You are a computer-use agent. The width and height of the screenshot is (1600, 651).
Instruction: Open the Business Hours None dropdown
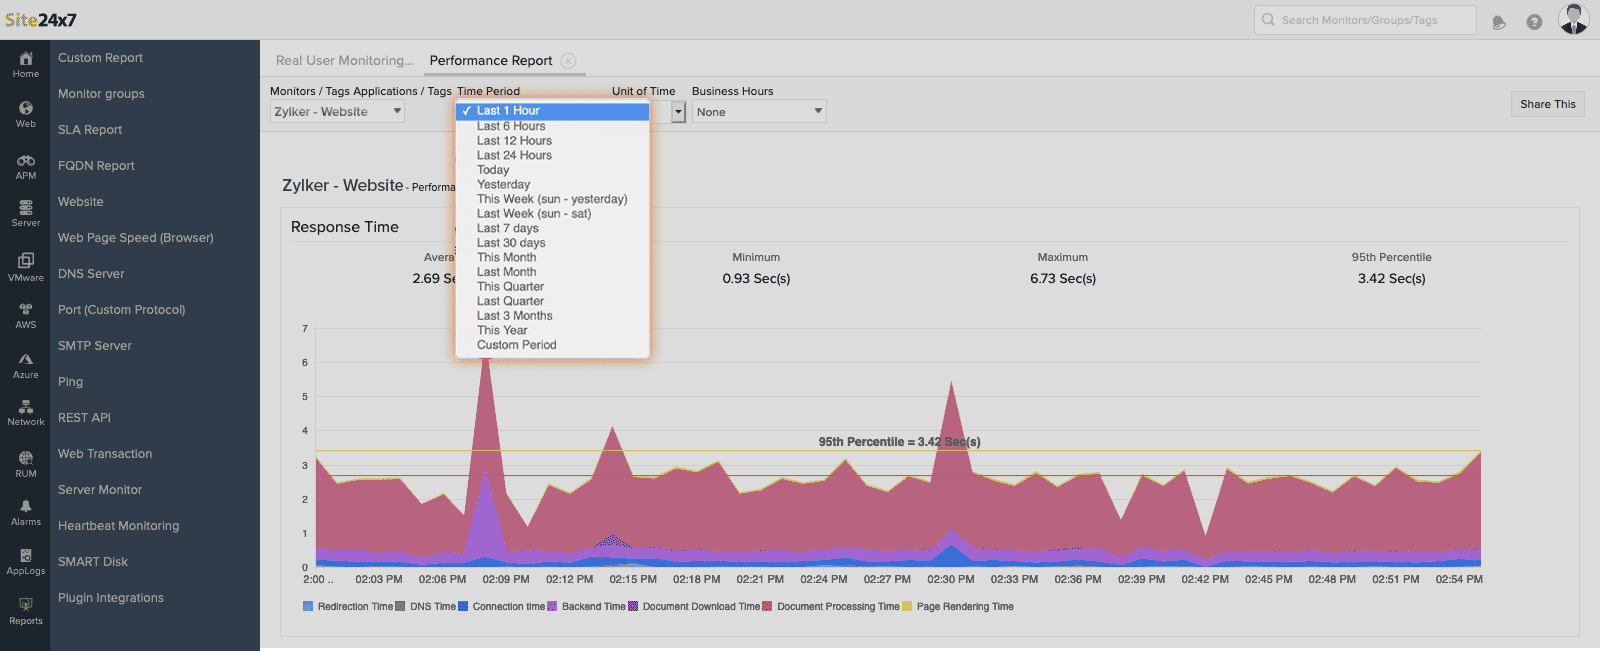(759, 112)
